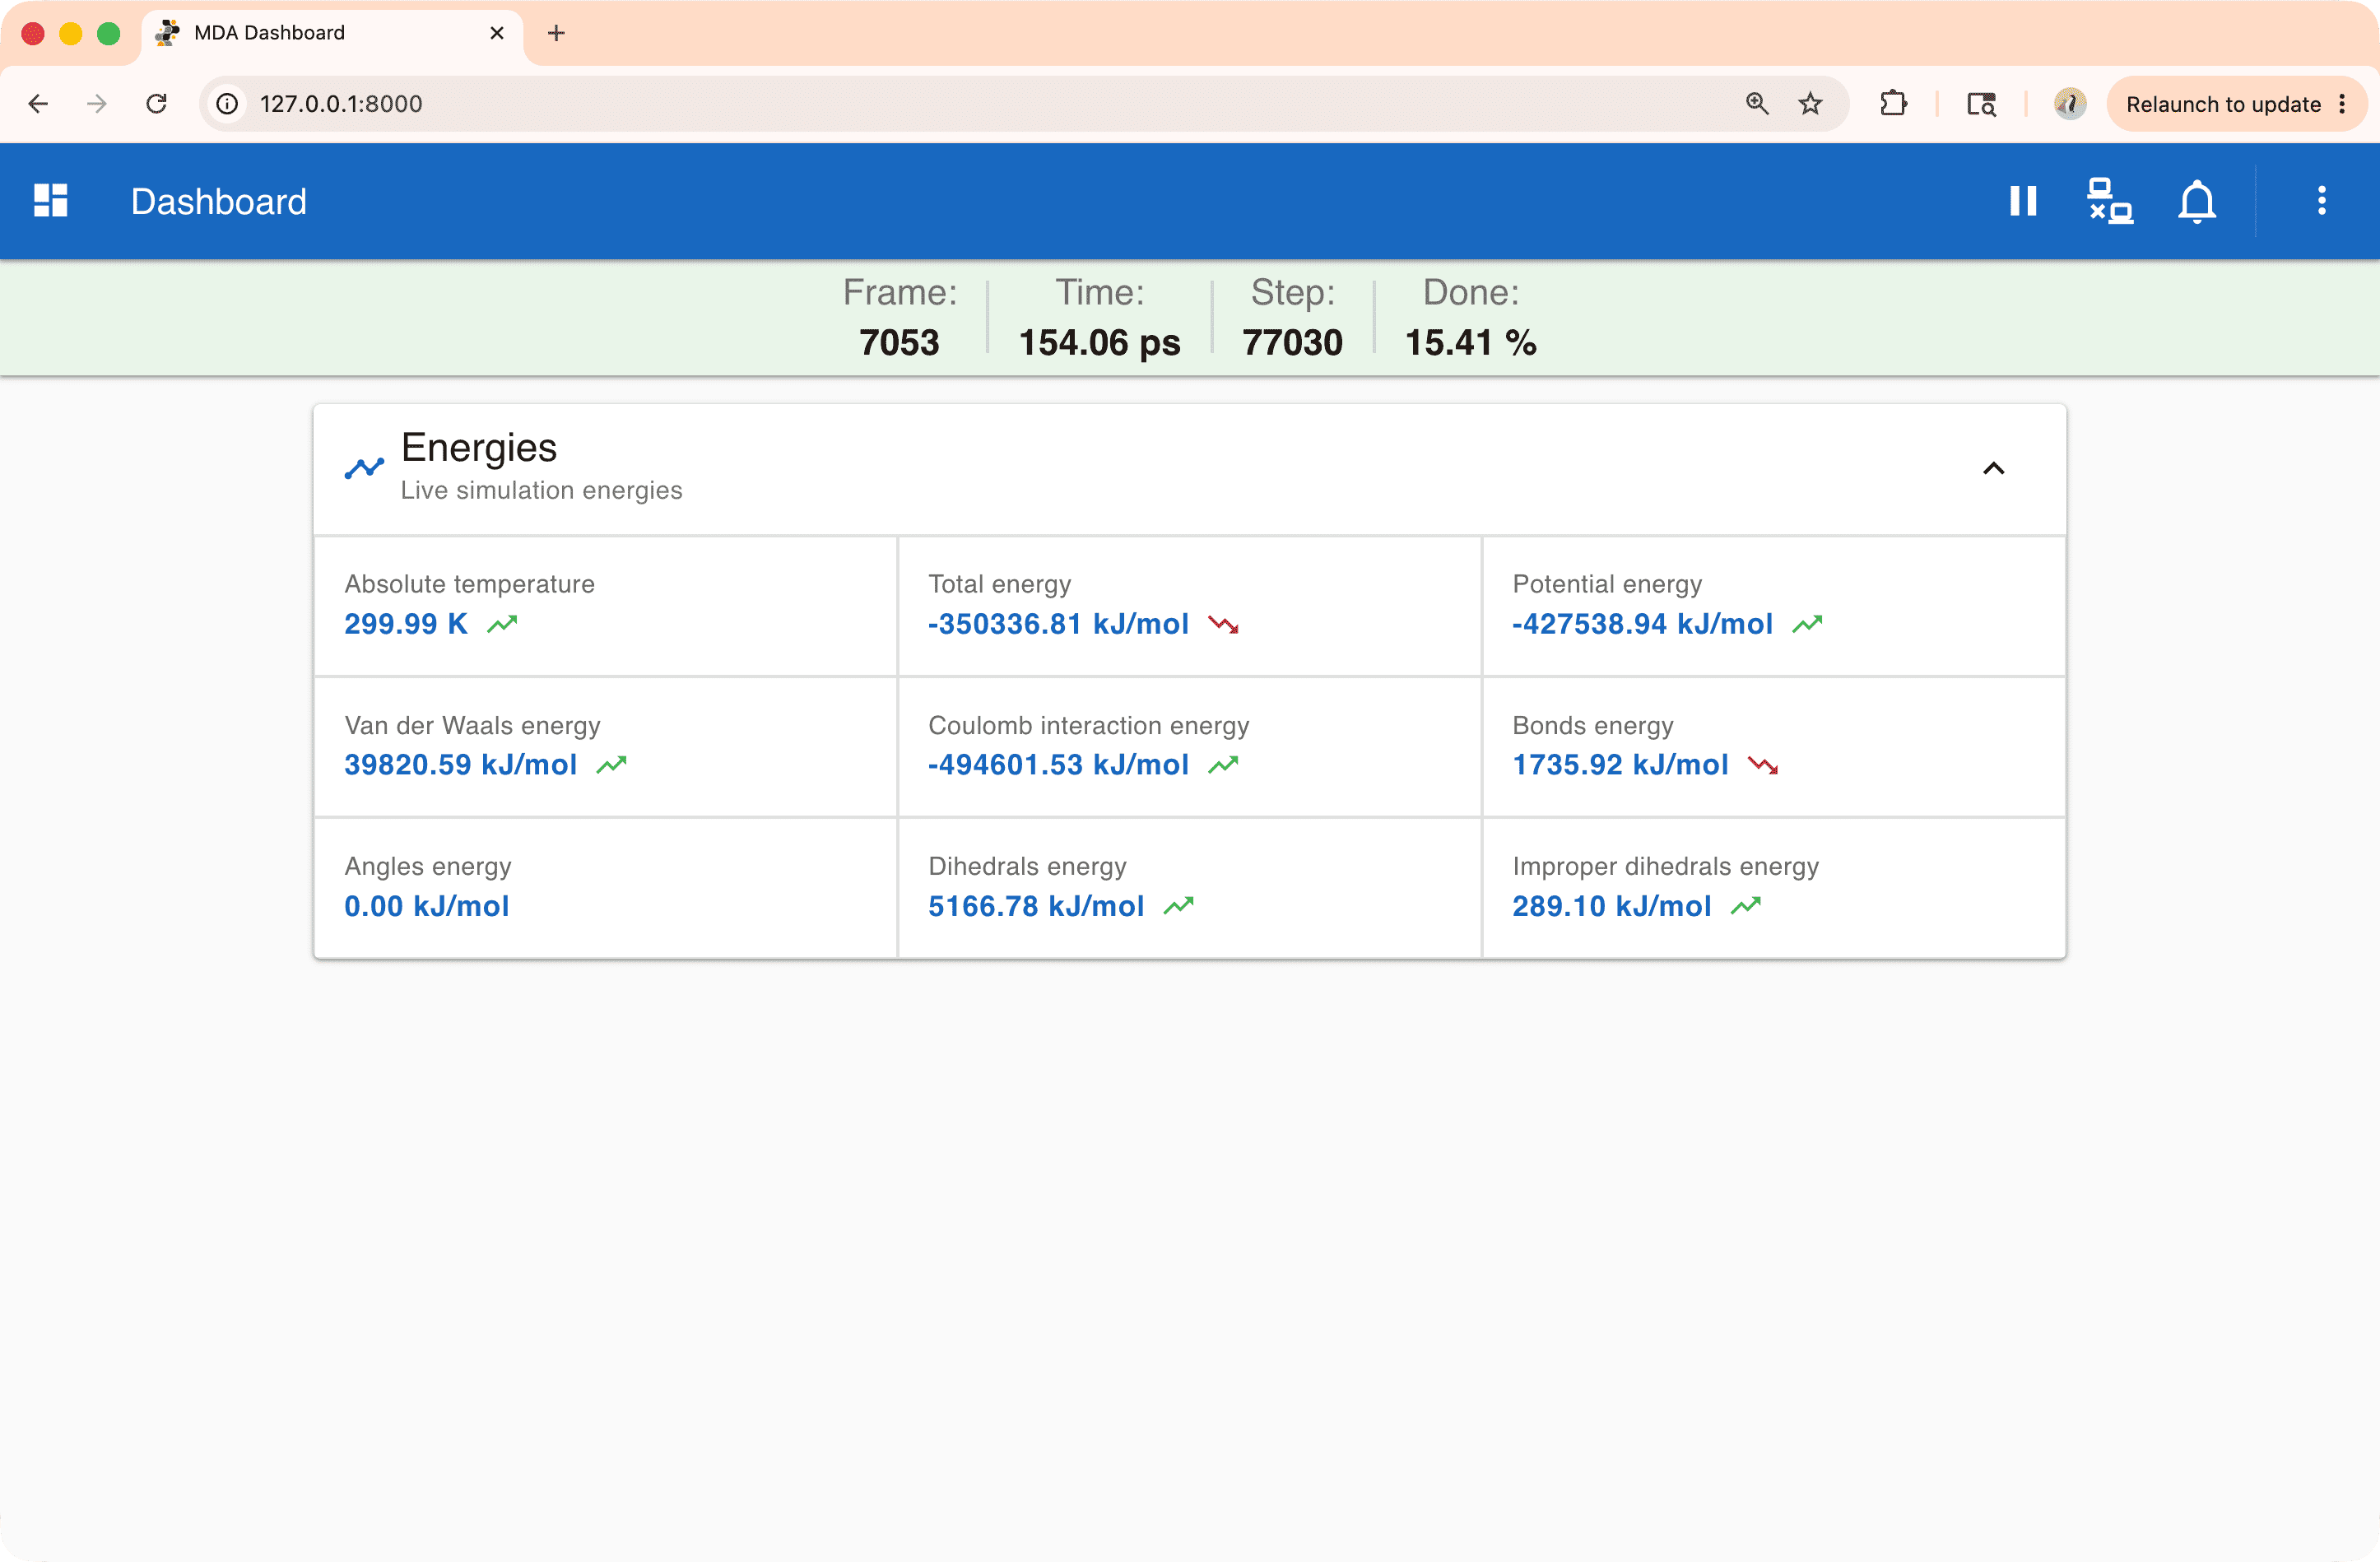This screenshot has width=2380, height=1562.
Task: Click the 299.99 K temperature value
Action: 406,624
